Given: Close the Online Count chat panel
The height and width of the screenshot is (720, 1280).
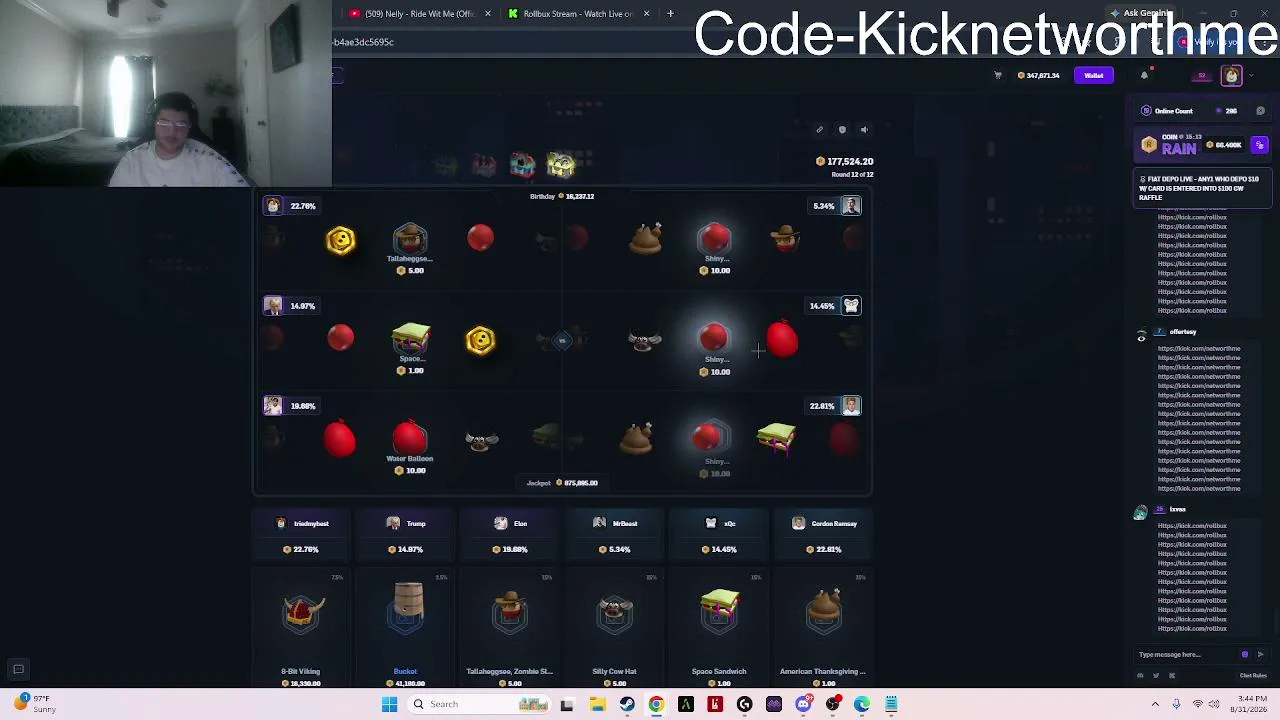Looking at the screenshot, I should coord(1260,111).
